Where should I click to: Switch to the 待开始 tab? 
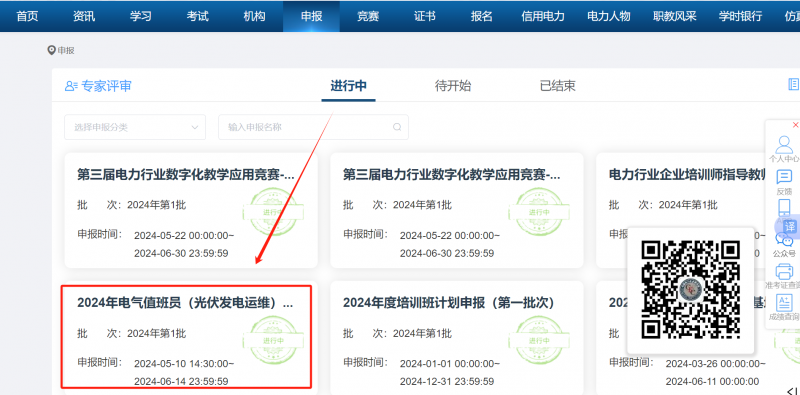(453, 86)
